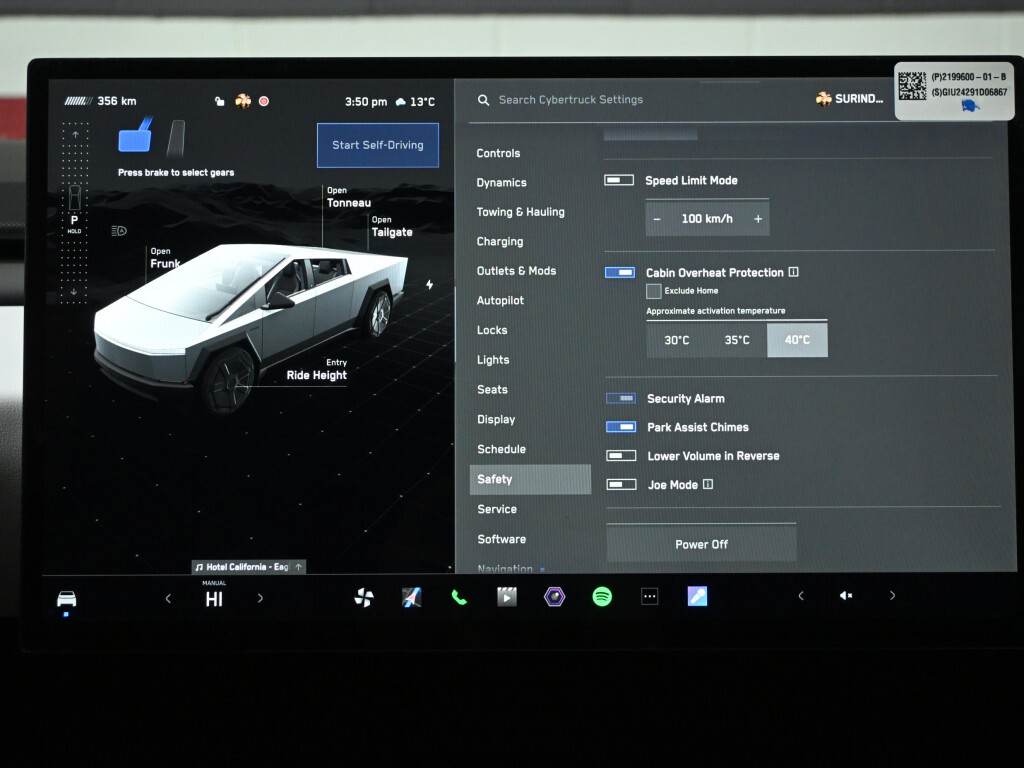Open the all apps three-dots icon

click(650, 597)
